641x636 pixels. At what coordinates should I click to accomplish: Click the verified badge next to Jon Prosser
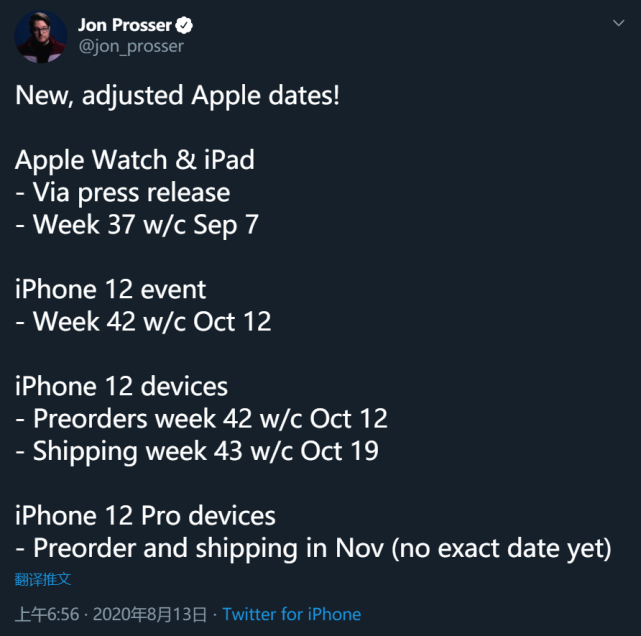pyautogui.click(x=185, y=26)
